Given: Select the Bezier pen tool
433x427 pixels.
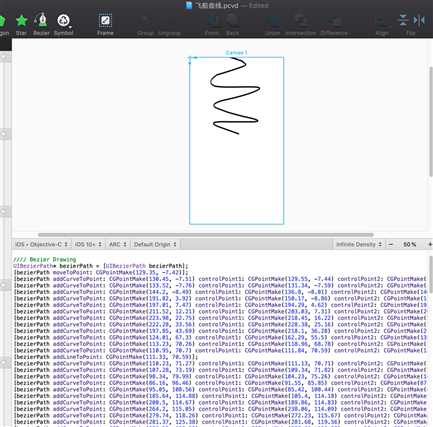Looking at the screenshot, I should tap(41, 24).
